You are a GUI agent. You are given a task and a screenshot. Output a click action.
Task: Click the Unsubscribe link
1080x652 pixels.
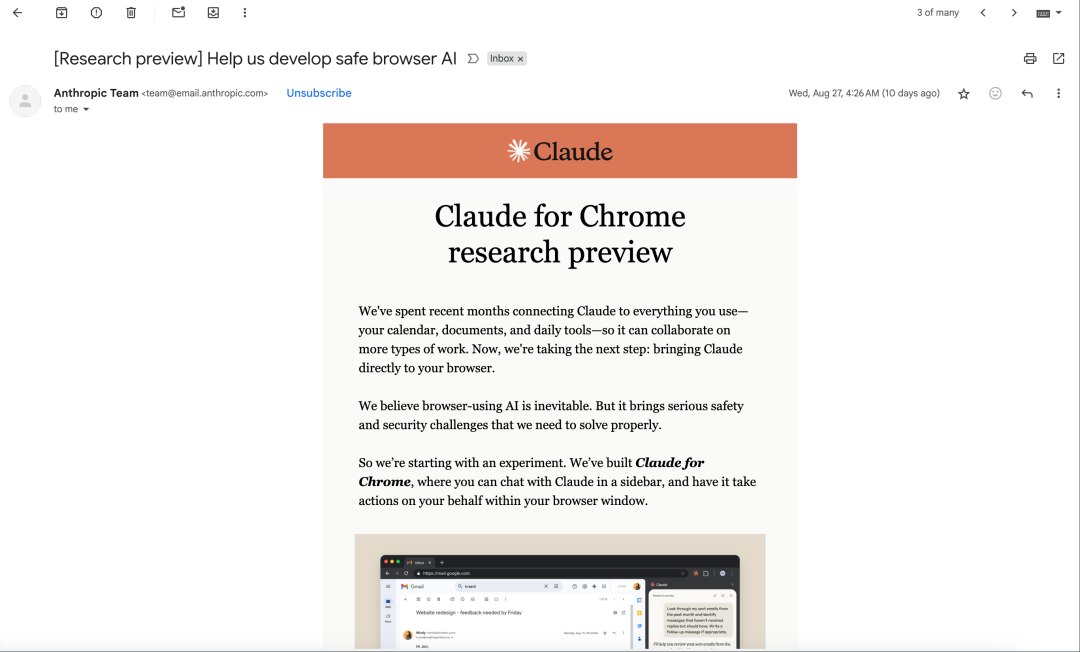pyautogui.click(x=319, y=93)
